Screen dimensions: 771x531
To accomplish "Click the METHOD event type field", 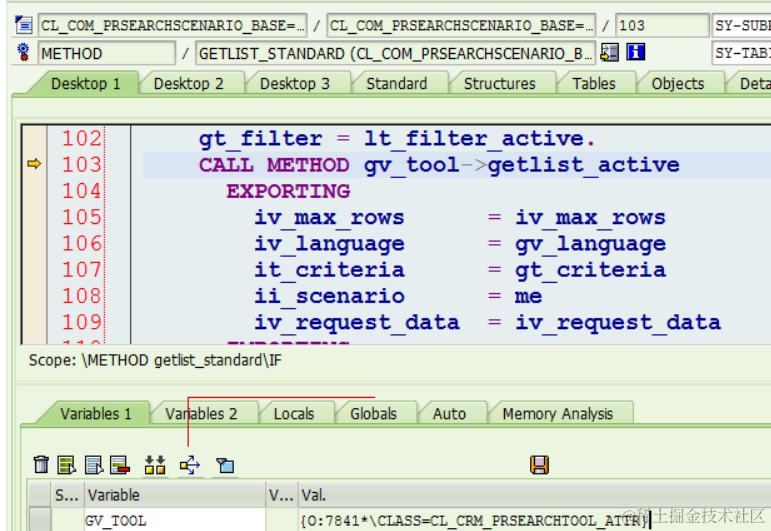I will [x=107, y=53].
